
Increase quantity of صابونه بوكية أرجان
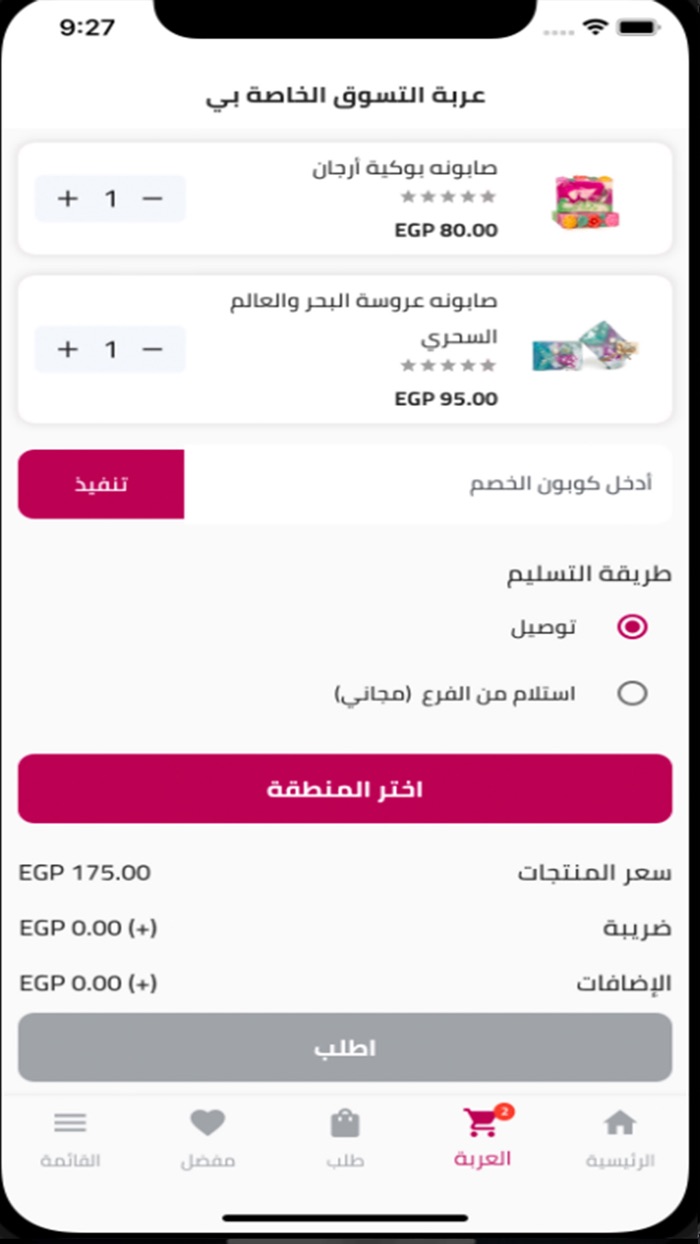pyautogui.click(x=67, y=199)
